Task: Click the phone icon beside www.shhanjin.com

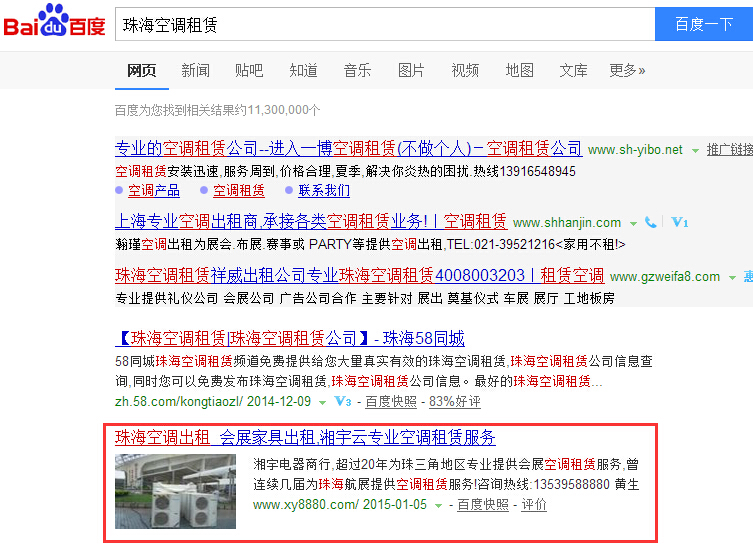Action: click(651, 222)
